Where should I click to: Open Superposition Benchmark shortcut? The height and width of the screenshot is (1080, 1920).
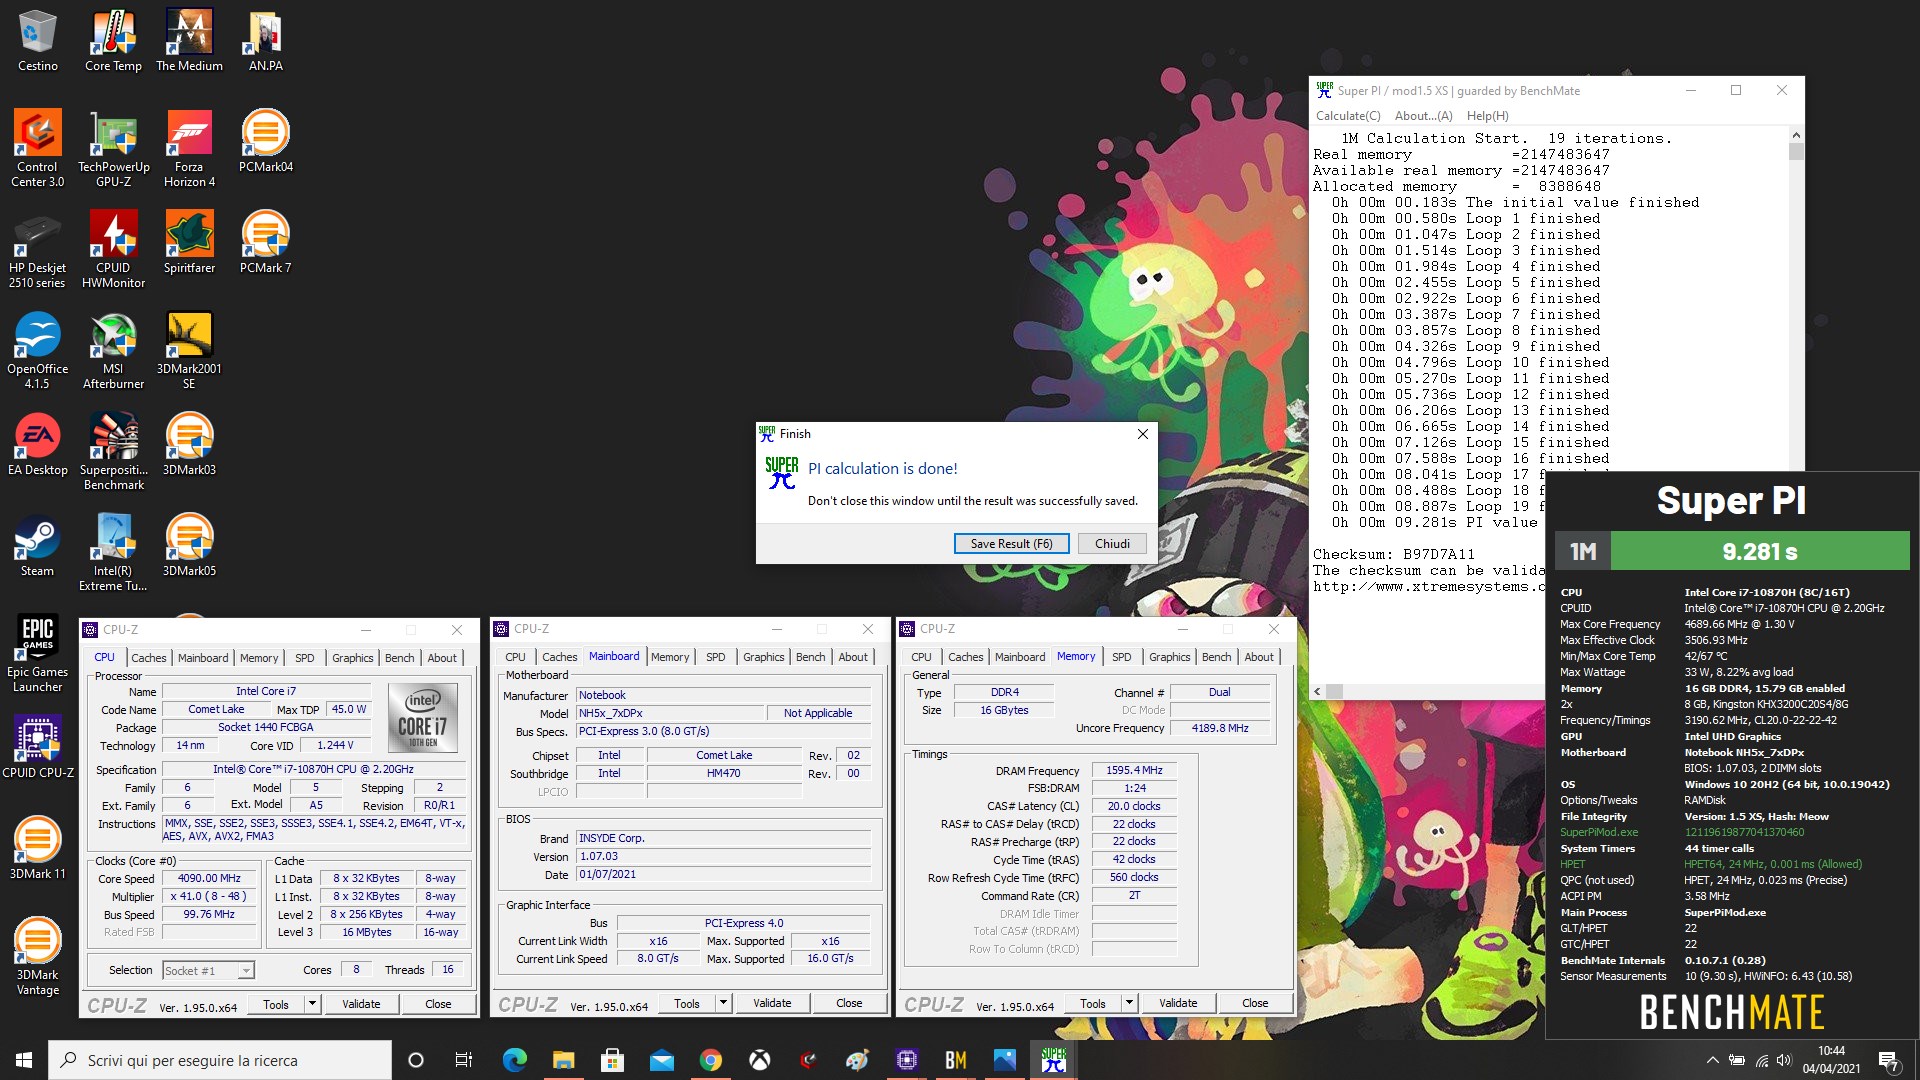pos(113,451)
